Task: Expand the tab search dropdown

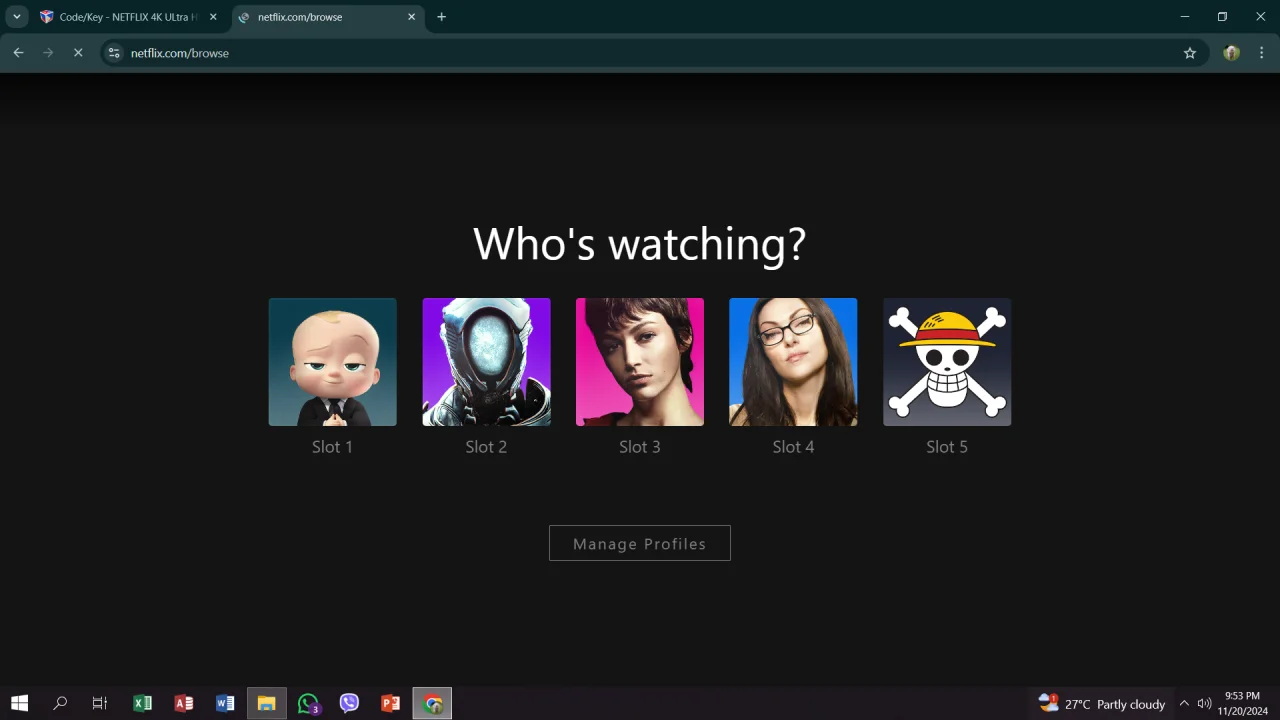Action: click(x=17, y=17)
